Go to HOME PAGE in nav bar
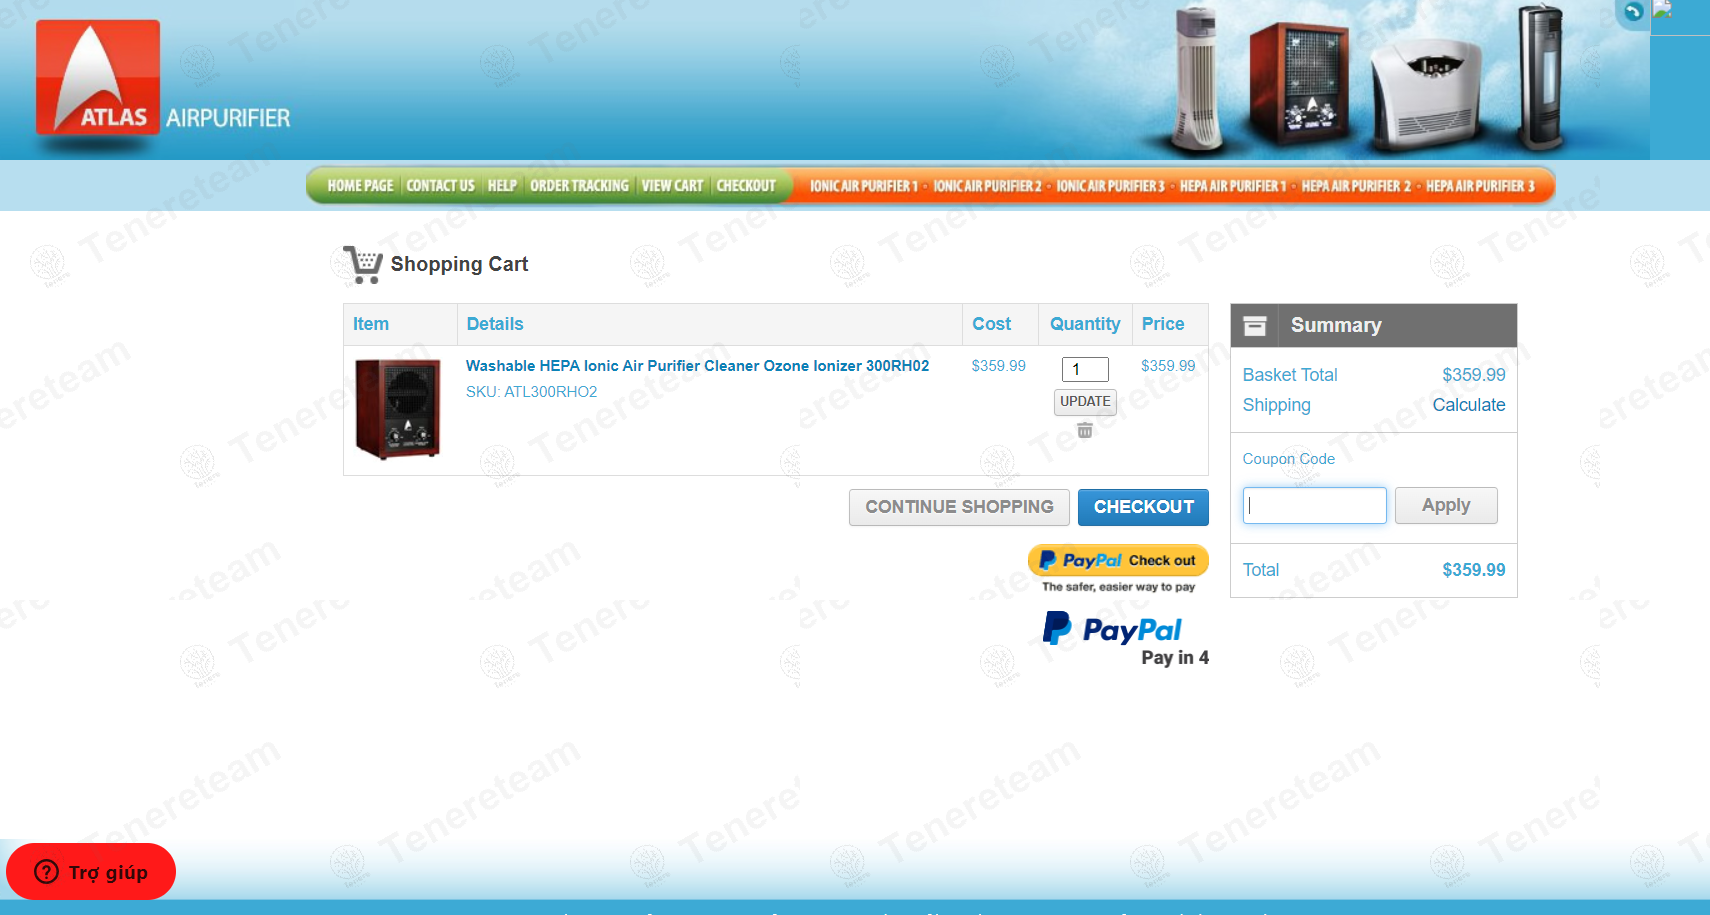This screenshot has height=915, width=1710. tap(360, 186)
